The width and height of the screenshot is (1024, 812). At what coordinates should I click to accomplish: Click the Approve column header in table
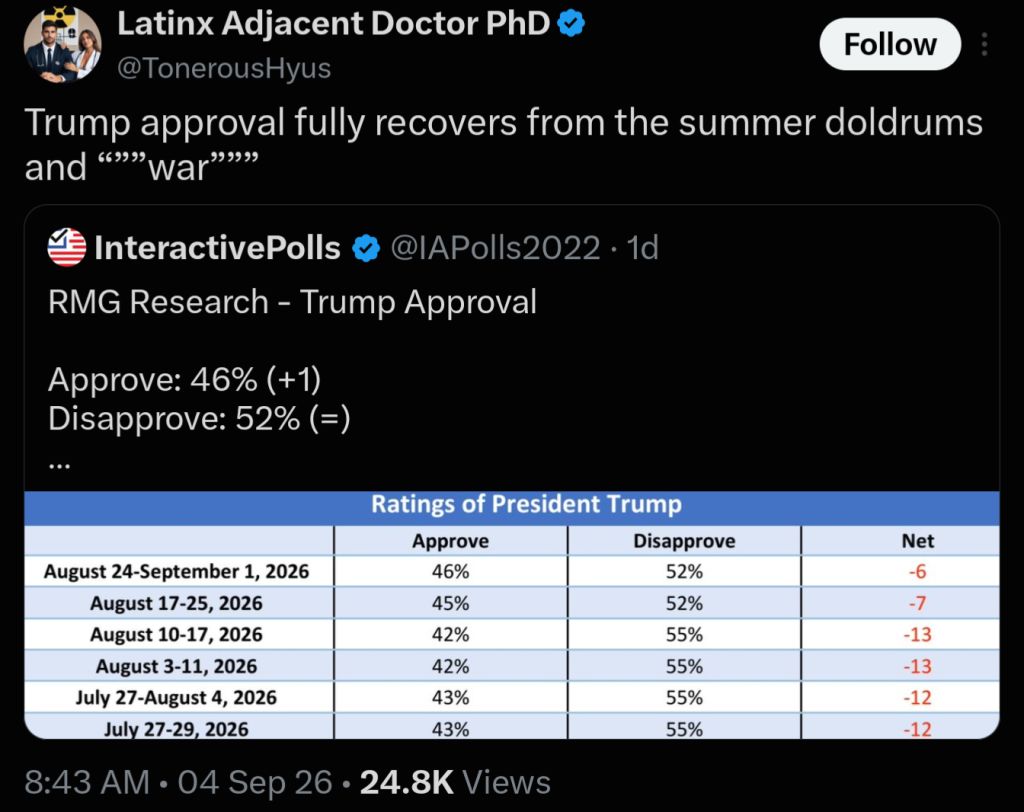tap(451, 541)
